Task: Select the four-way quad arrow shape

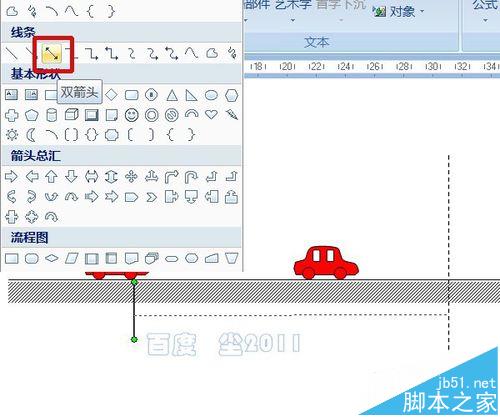Action: [x=131, y=176]
